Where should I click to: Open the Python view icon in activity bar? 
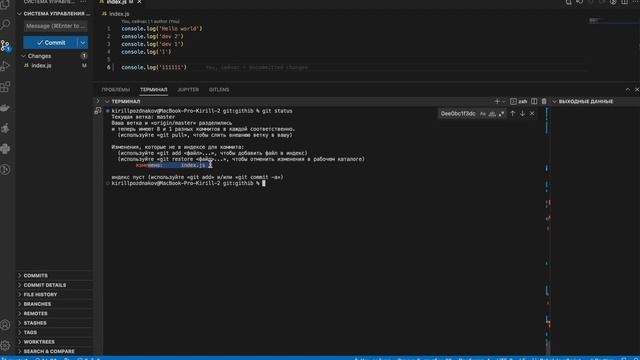[x=5, y=149]
